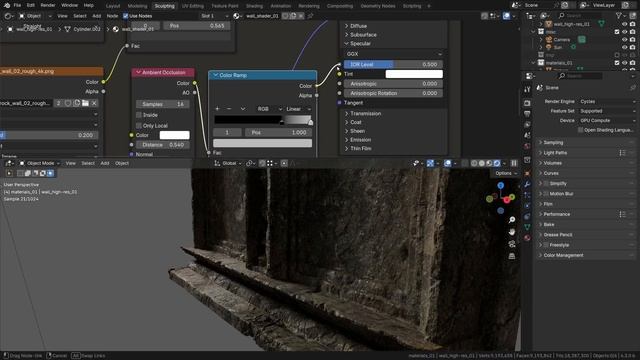The width and height of the screenshot is (640, 360).
Task: Adjust the IOR Level slider
Action: coord(393,64)
